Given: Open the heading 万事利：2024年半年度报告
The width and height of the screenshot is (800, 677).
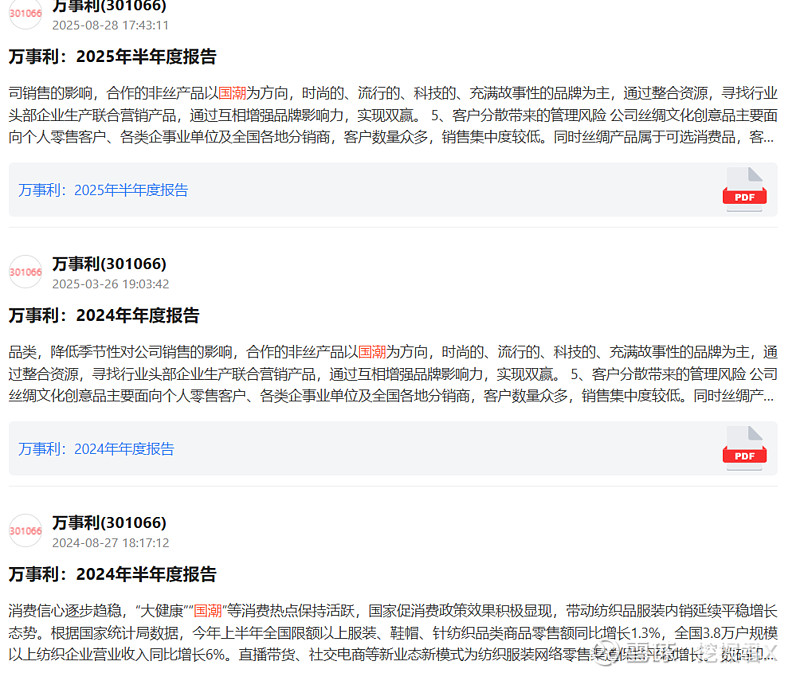Looking at the screenshot, I should click(x=113, y=574).
